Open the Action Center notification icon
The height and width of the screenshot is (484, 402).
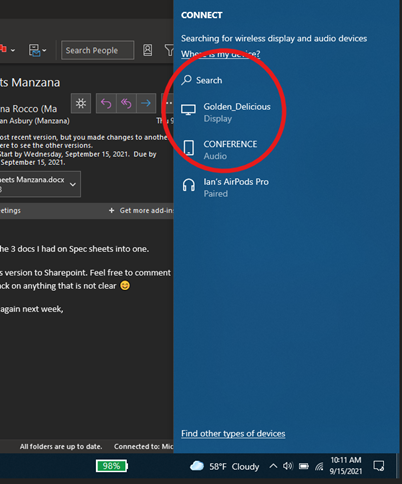tap(379, 466)
